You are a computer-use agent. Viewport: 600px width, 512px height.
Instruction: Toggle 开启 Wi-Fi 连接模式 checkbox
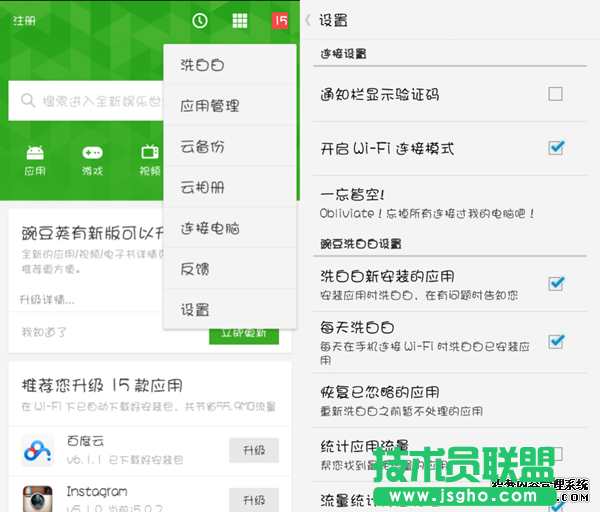[556, 148]
